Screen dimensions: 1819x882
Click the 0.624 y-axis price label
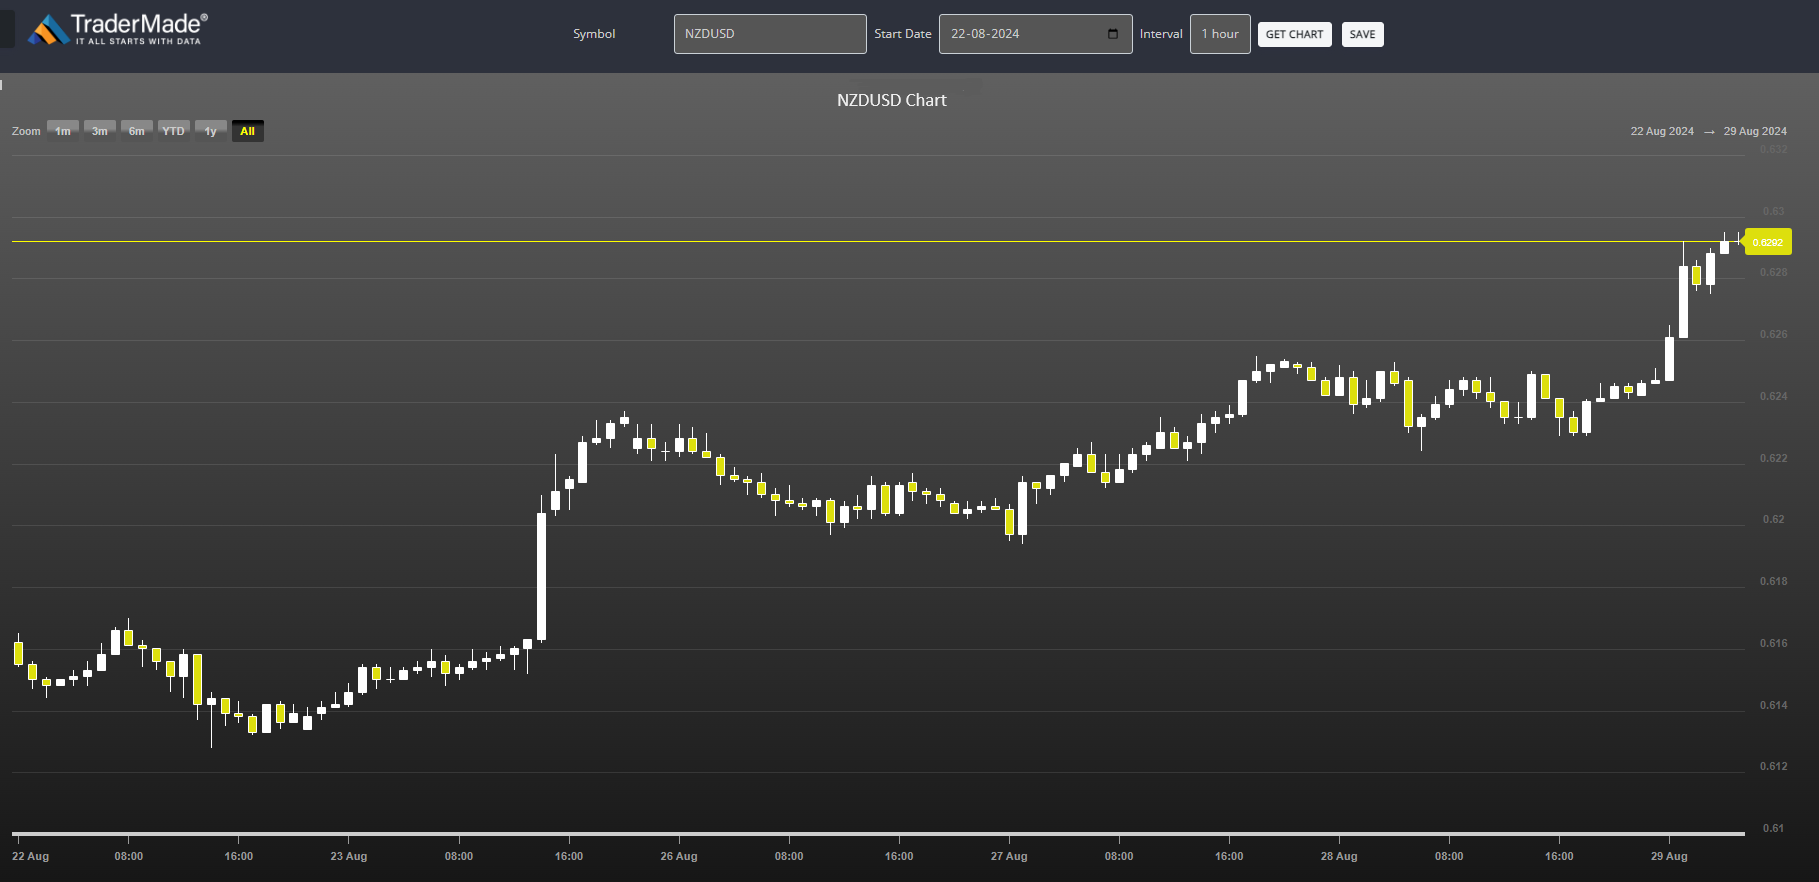pos(1773,396)
